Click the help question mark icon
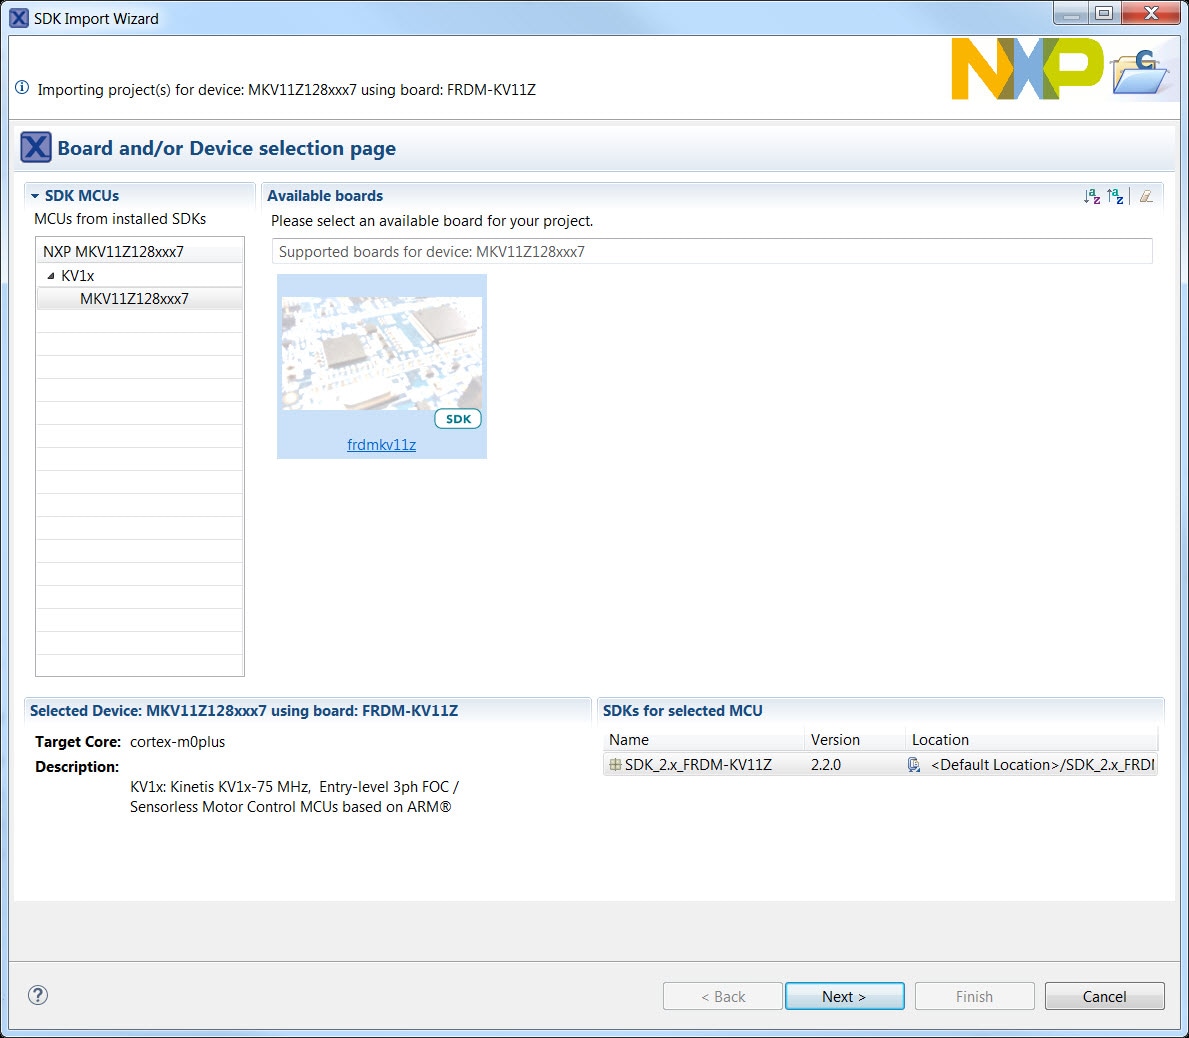The width and height of the screenshot is (1189, 1038). (38, 995)
